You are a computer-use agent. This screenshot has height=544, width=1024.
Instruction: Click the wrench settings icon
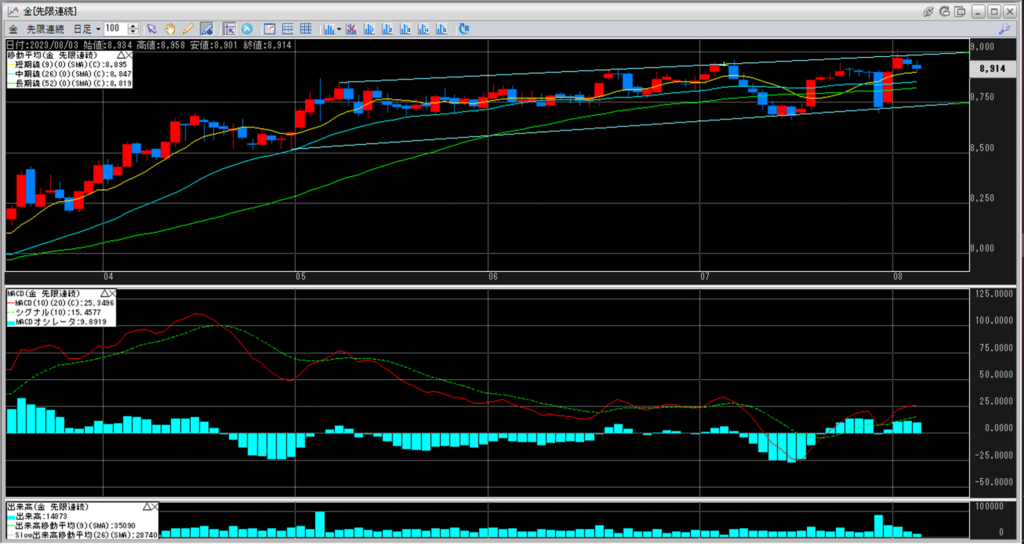coord(1003,29)
